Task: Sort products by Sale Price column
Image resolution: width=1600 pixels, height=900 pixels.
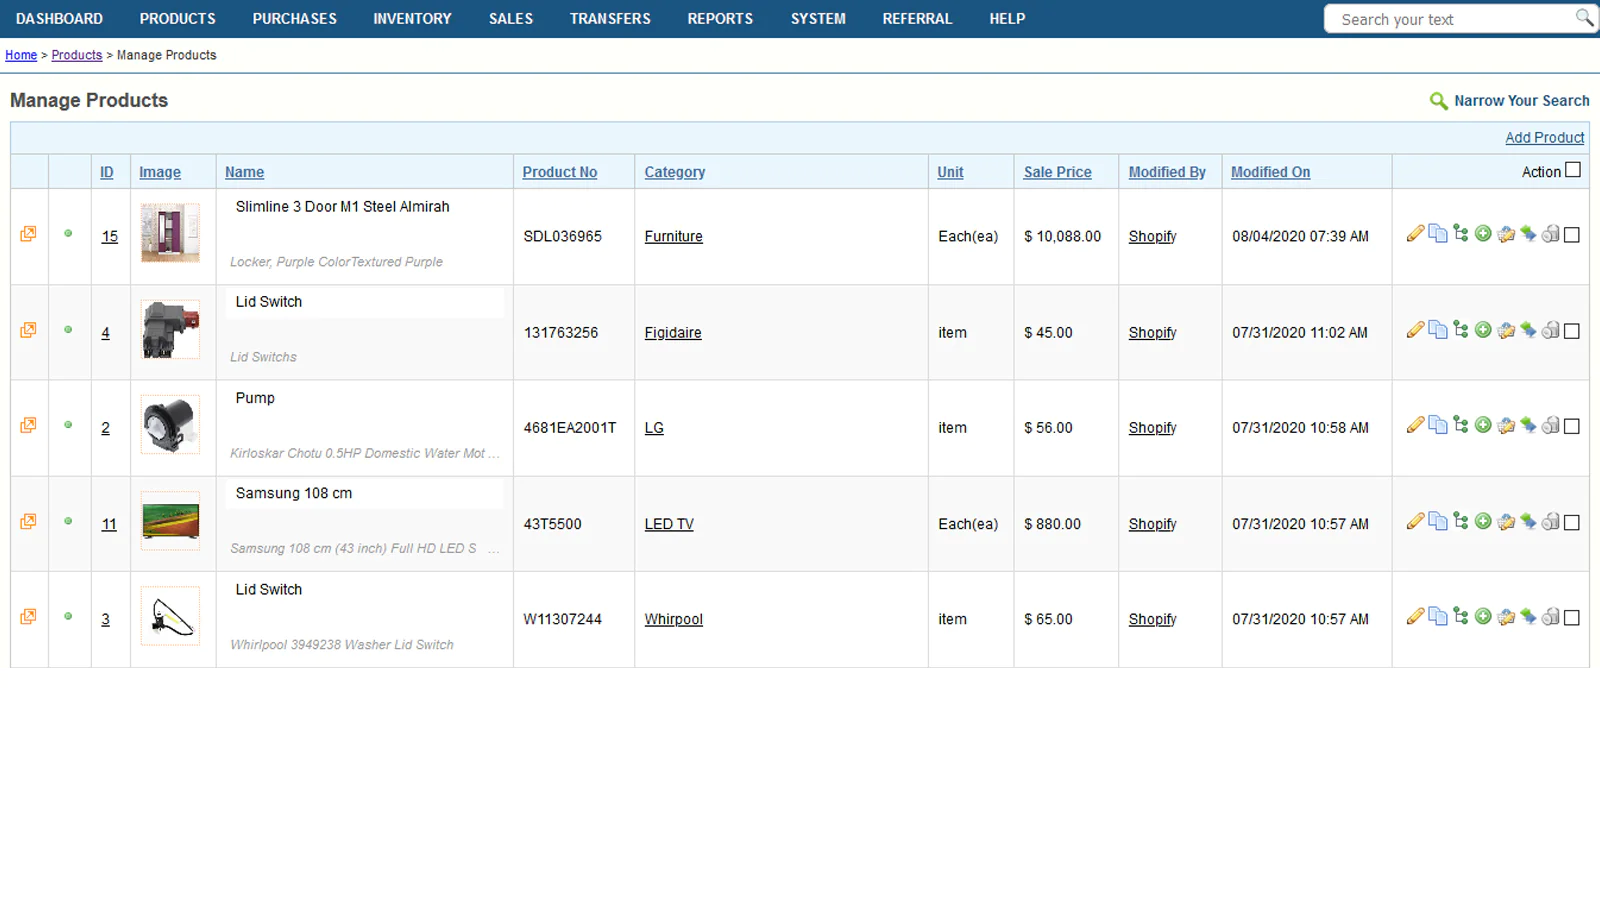Action: (1057, 172)
